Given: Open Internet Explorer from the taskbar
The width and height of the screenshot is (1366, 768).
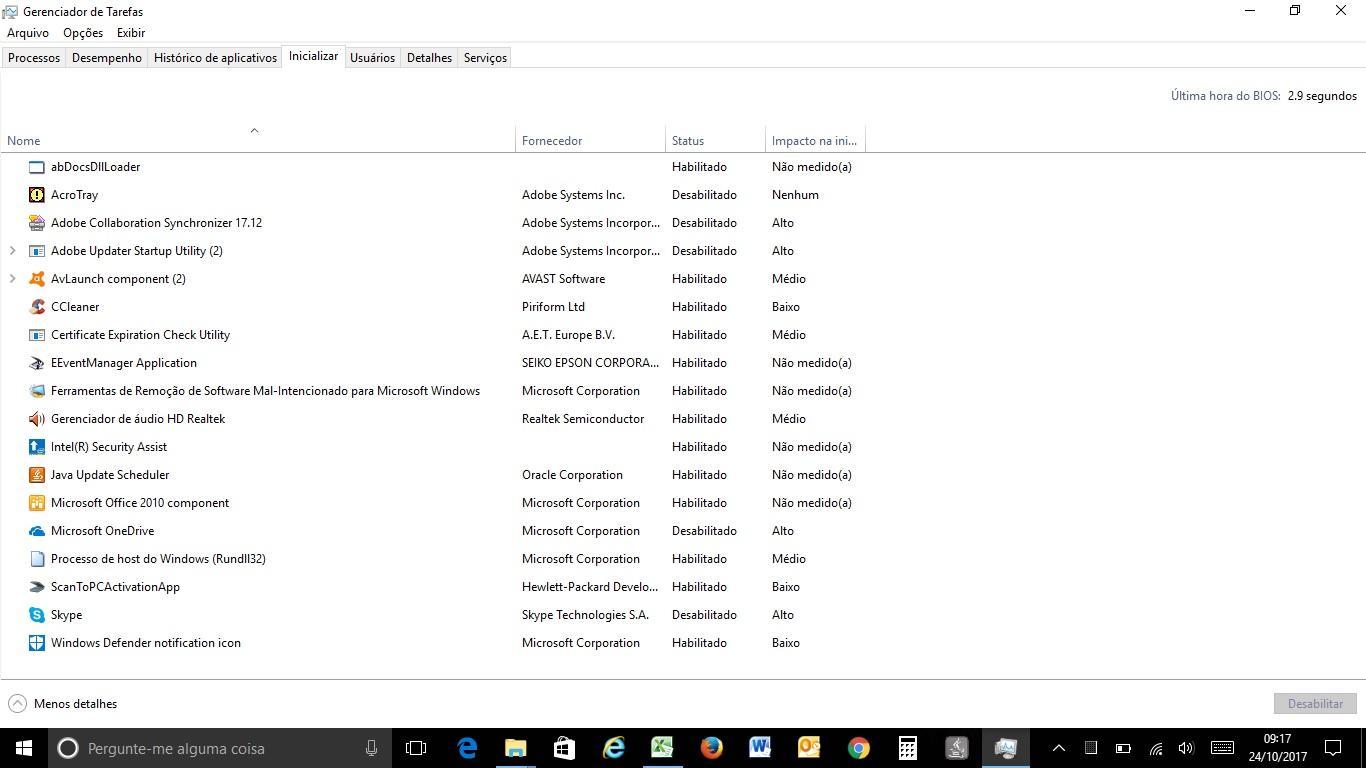Looking at the screenshot, I should [613, 748].
